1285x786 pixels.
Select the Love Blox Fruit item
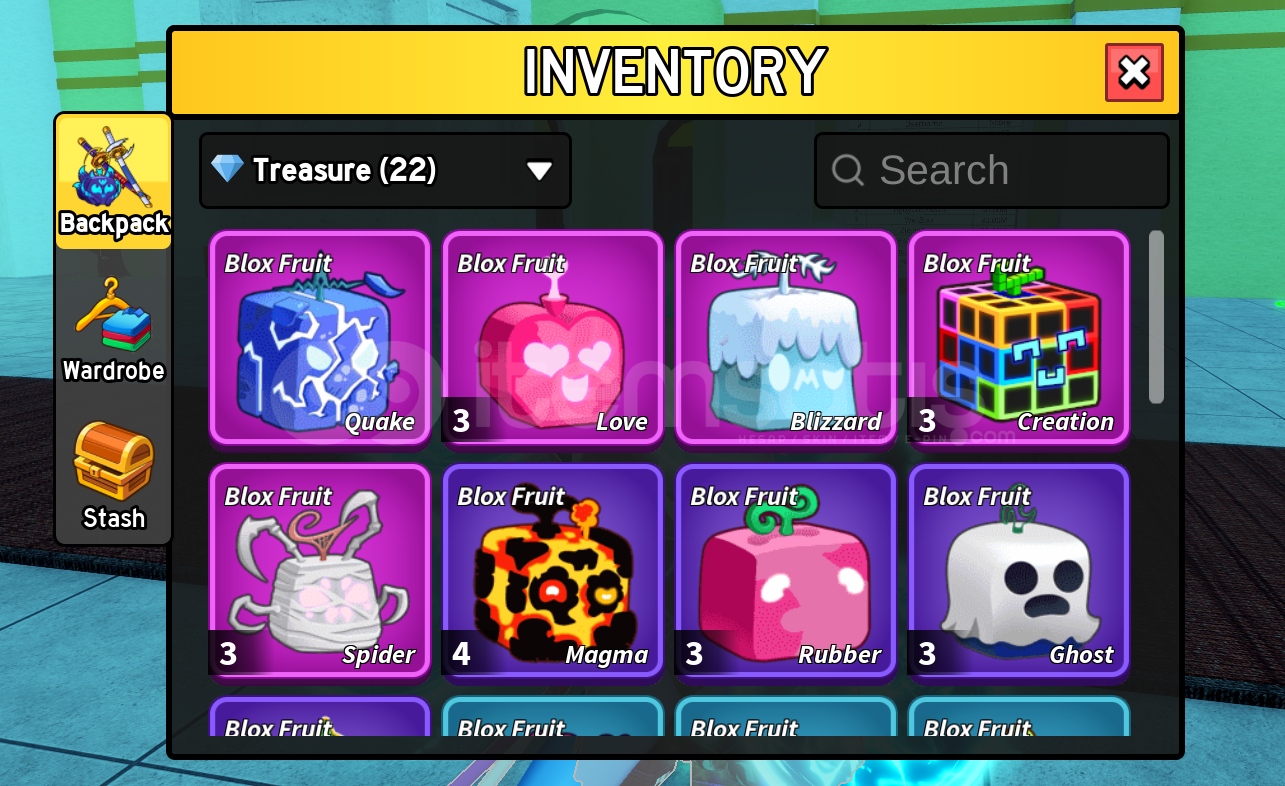(553, 338)
